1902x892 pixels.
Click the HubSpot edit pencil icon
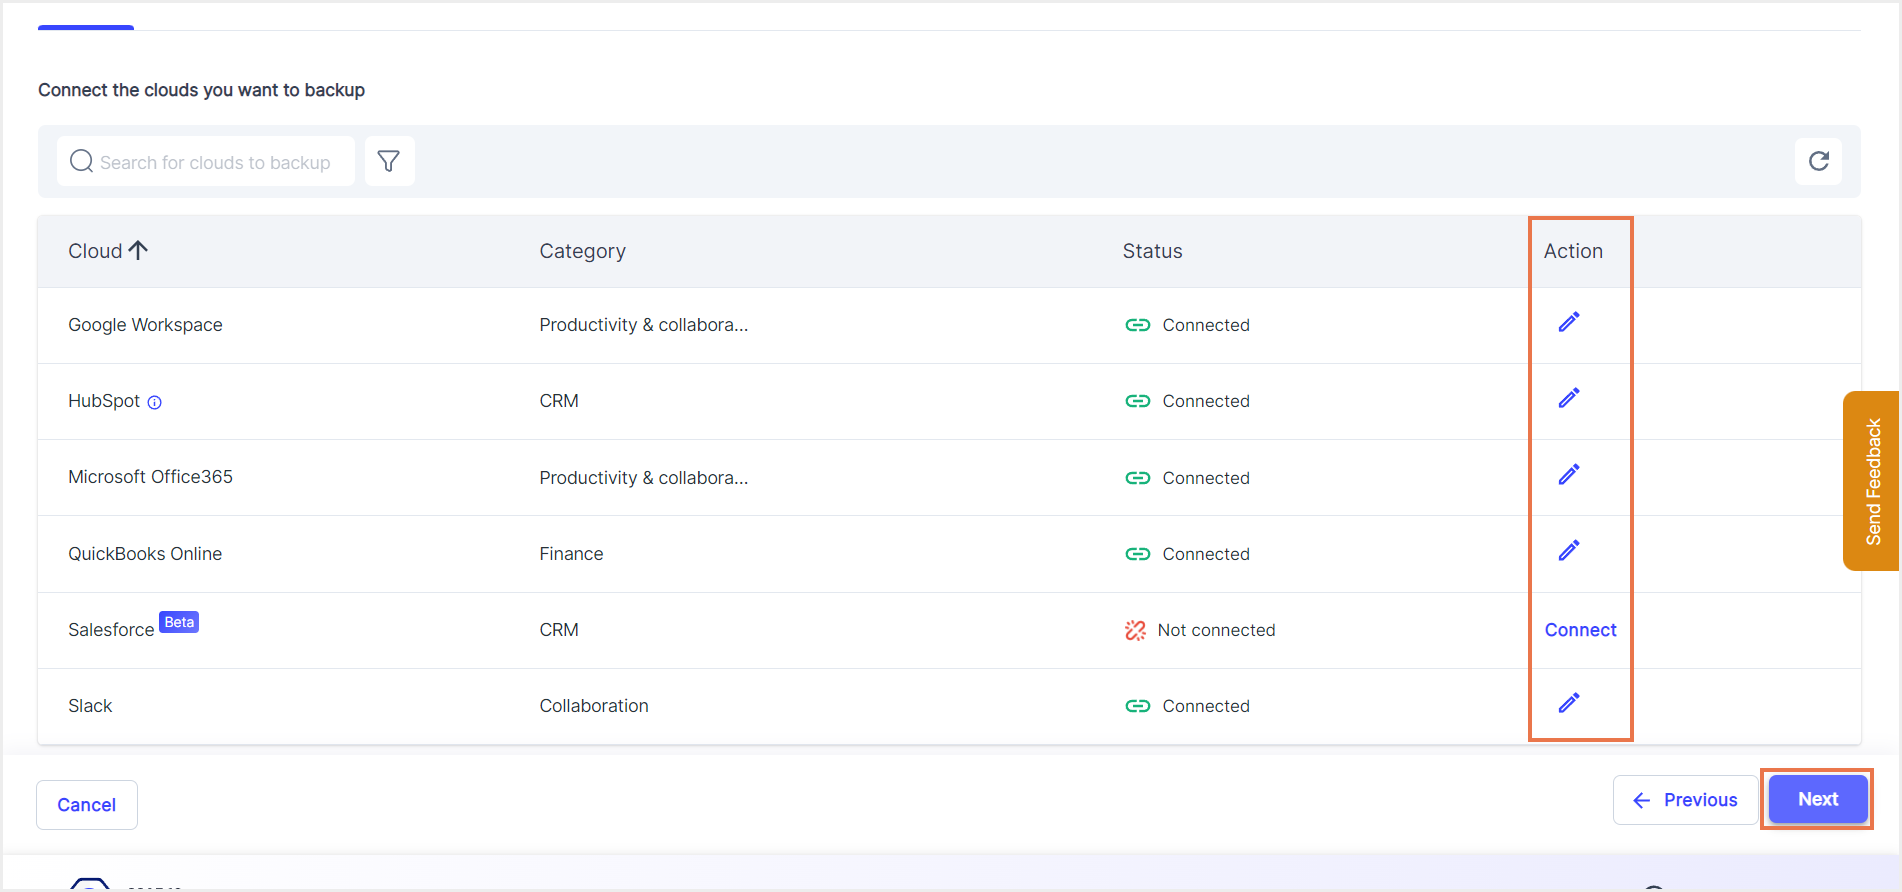click(x=1569, y=398)
